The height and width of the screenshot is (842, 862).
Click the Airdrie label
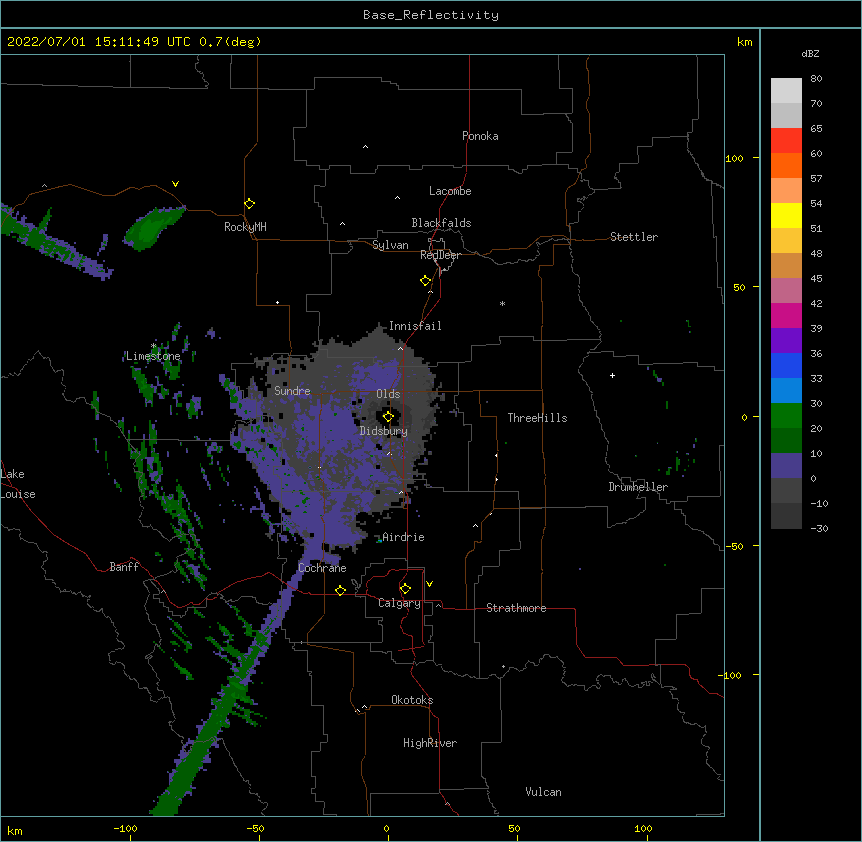tap(404, 537)
